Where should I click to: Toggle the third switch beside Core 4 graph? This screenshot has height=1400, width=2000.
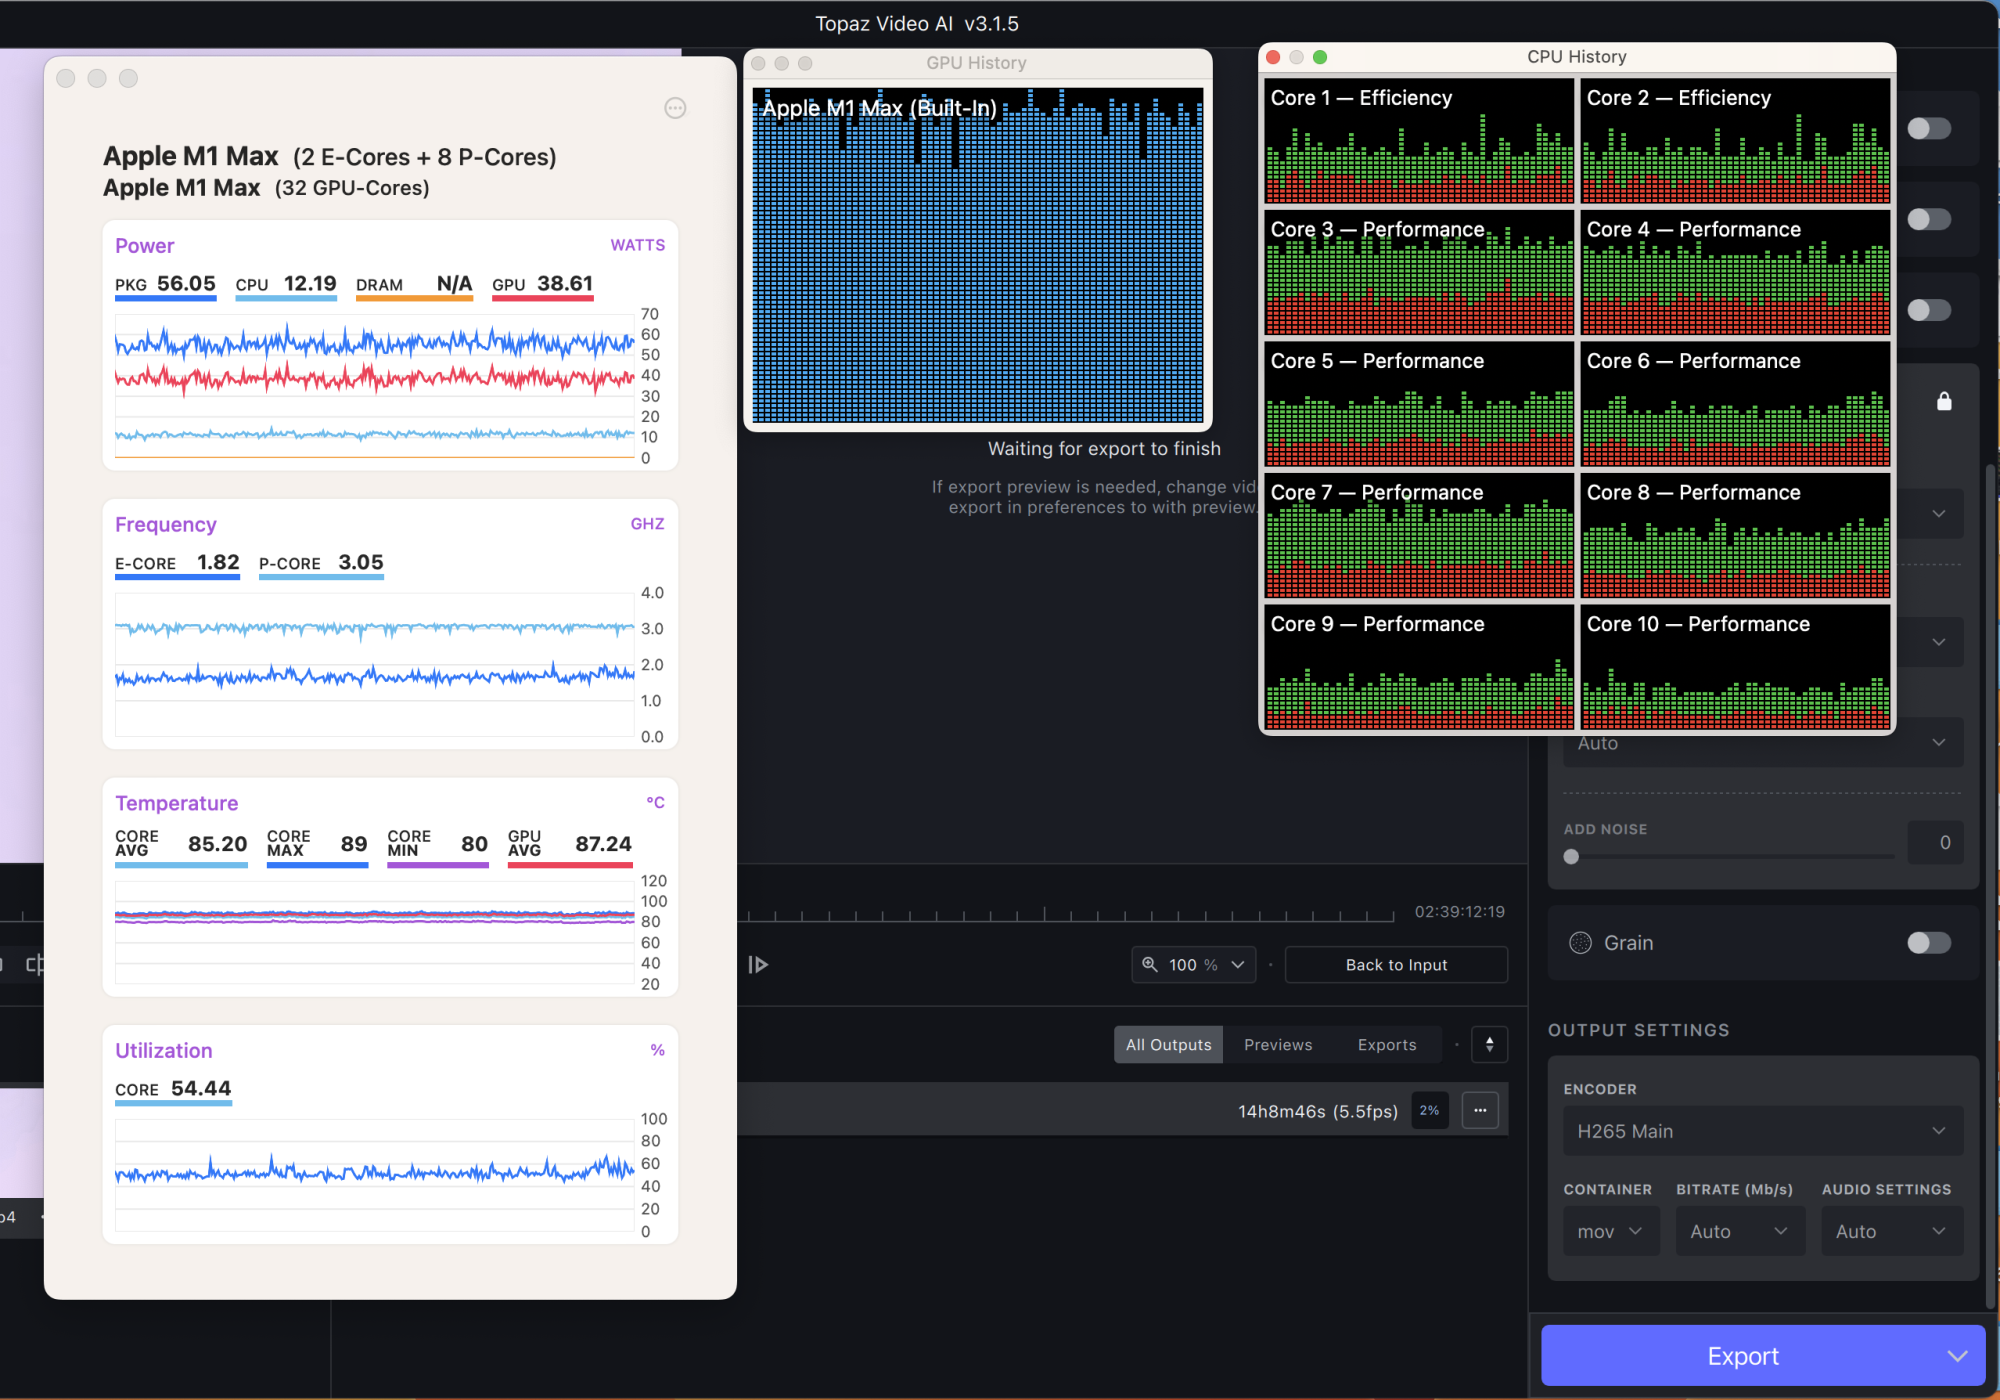[1928, 310]
